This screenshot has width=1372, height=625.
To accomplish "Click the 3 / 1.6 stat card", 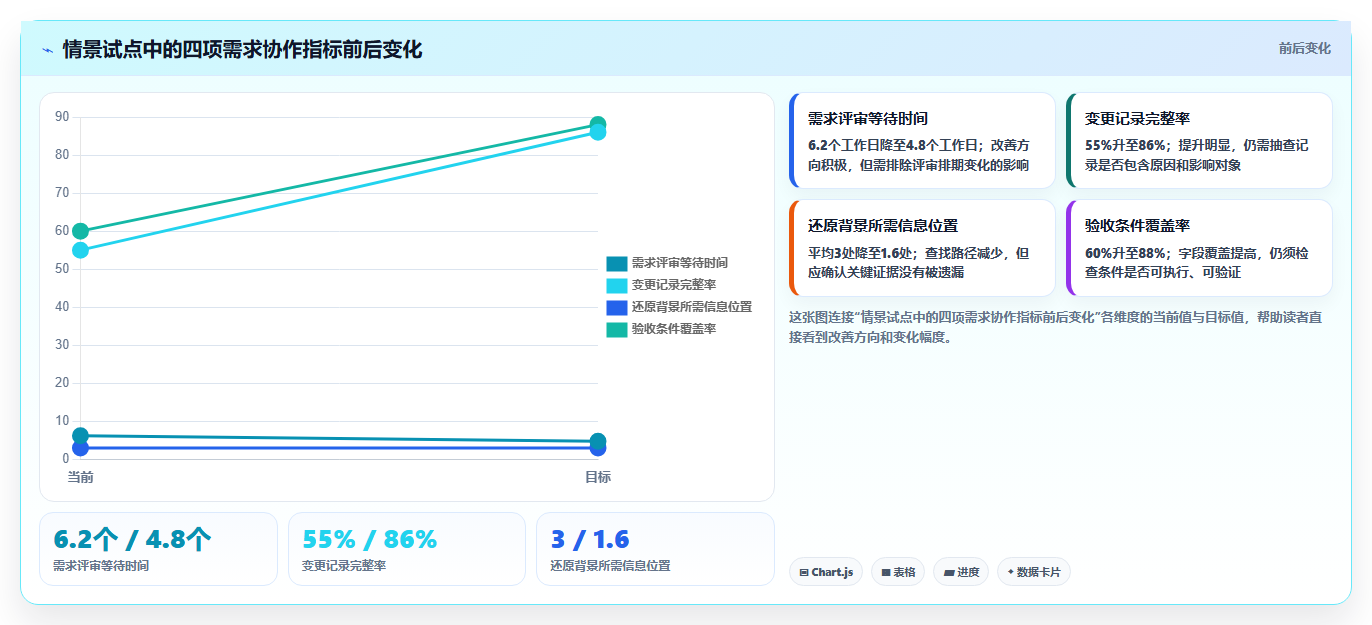I will pos(655,549).
